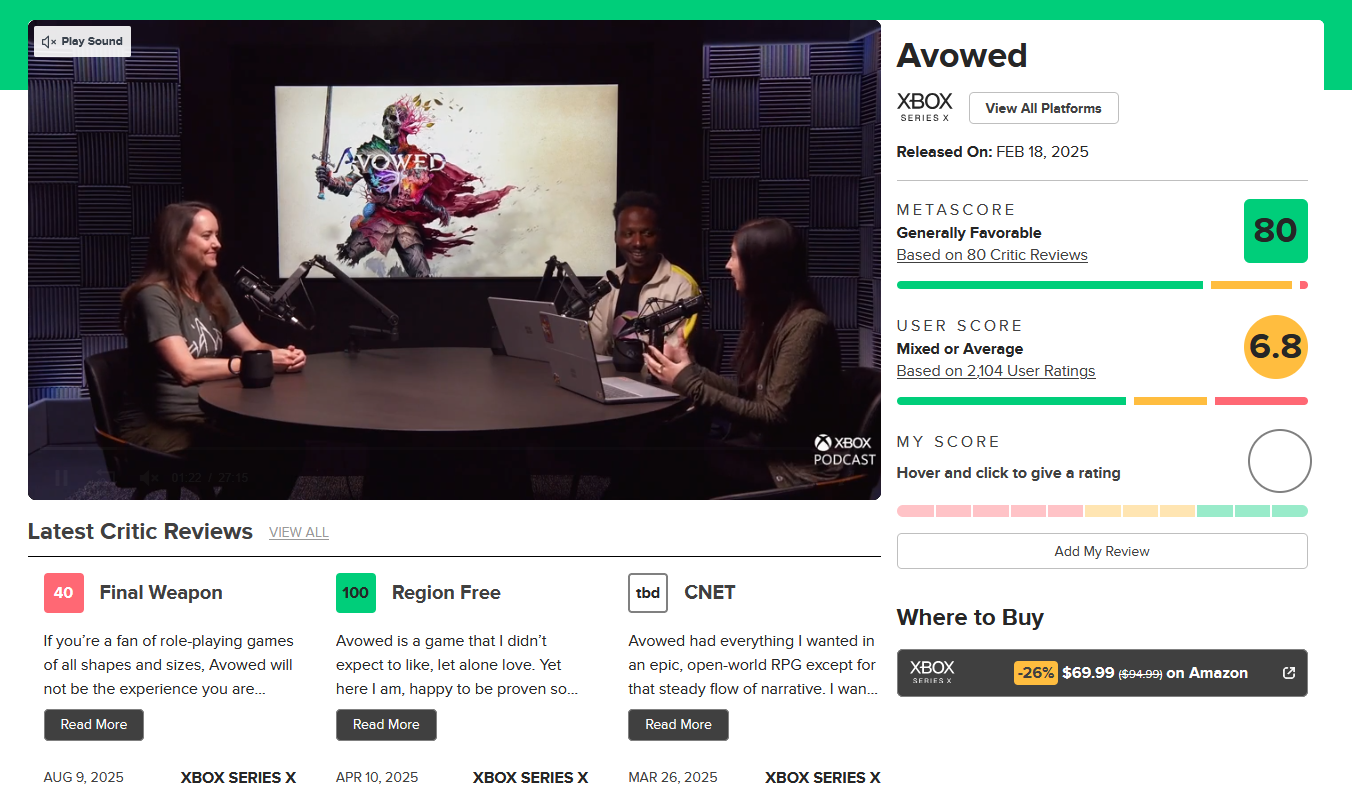Click the yellow 6.8 user score circle
The height and width of the screenshot is (812, 1352).
(1275, 347)
